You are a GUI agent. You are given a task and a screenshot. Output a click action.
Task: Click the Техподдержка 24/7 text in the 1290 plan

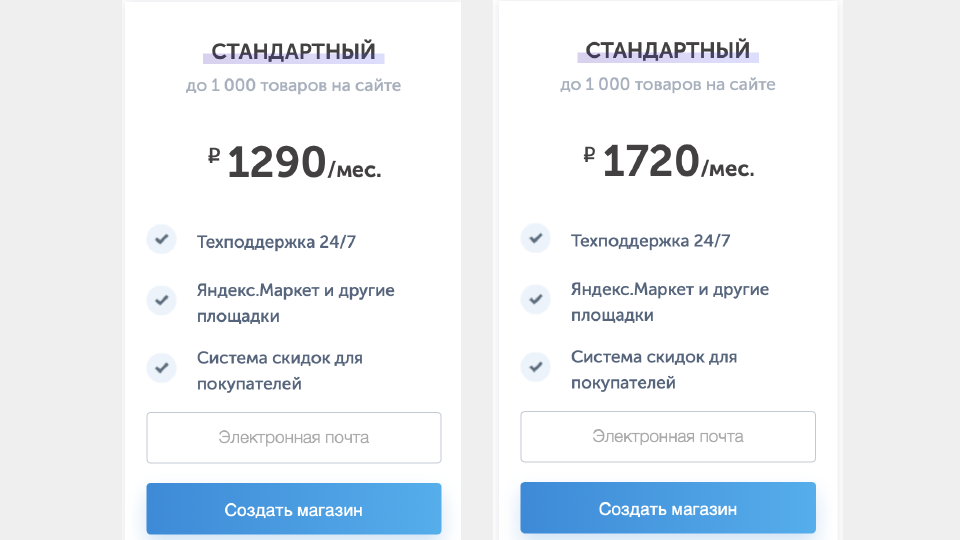pos(276,242)
